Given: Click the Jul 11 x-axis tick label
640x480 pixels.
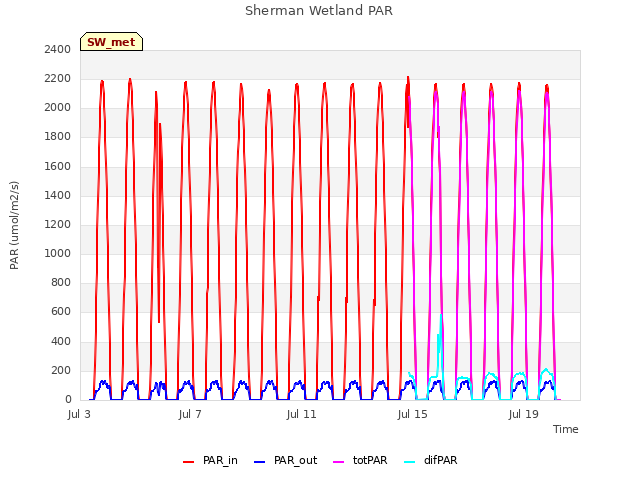Looking at the screenshot, I should tap(301, 414).
